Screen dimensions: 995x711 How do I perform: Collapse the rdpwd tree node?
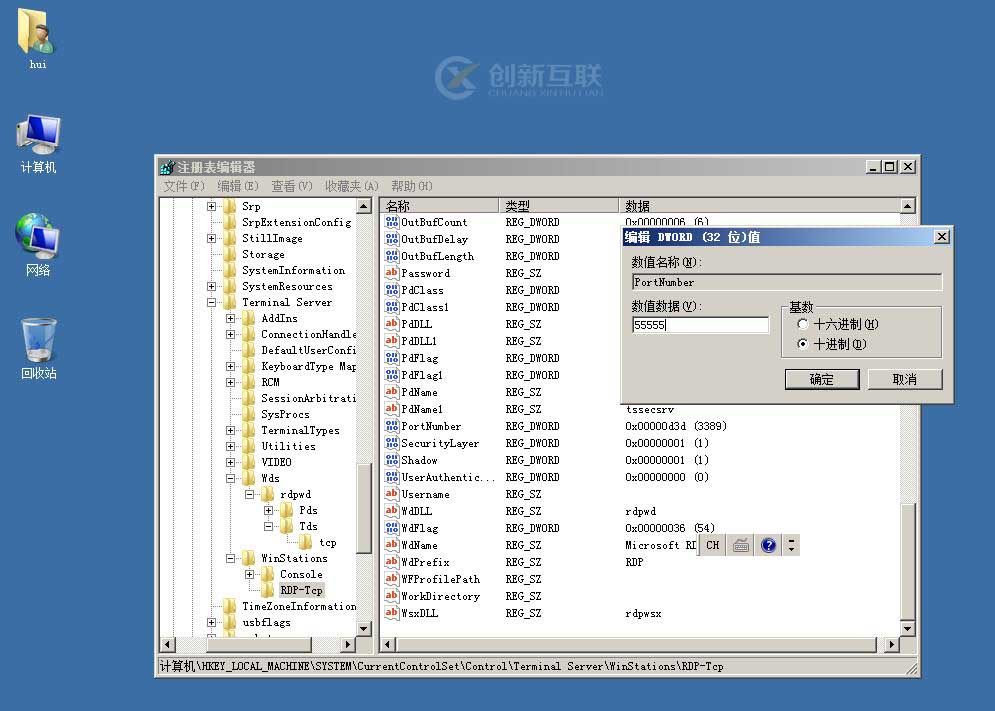click(x=249, y=494)
